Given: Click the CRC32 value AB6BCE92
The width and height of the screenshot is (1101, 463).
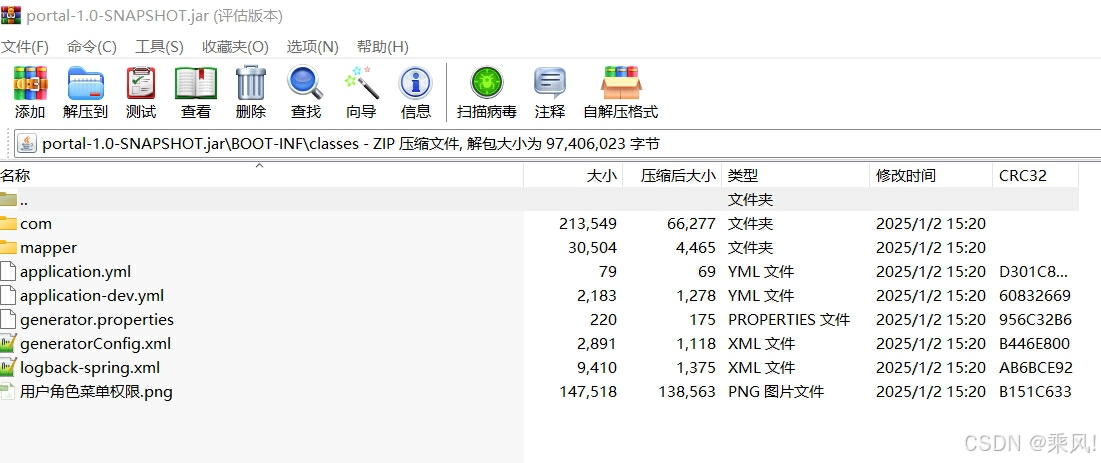Looking at the screenshot, I should pos(1036,367).
